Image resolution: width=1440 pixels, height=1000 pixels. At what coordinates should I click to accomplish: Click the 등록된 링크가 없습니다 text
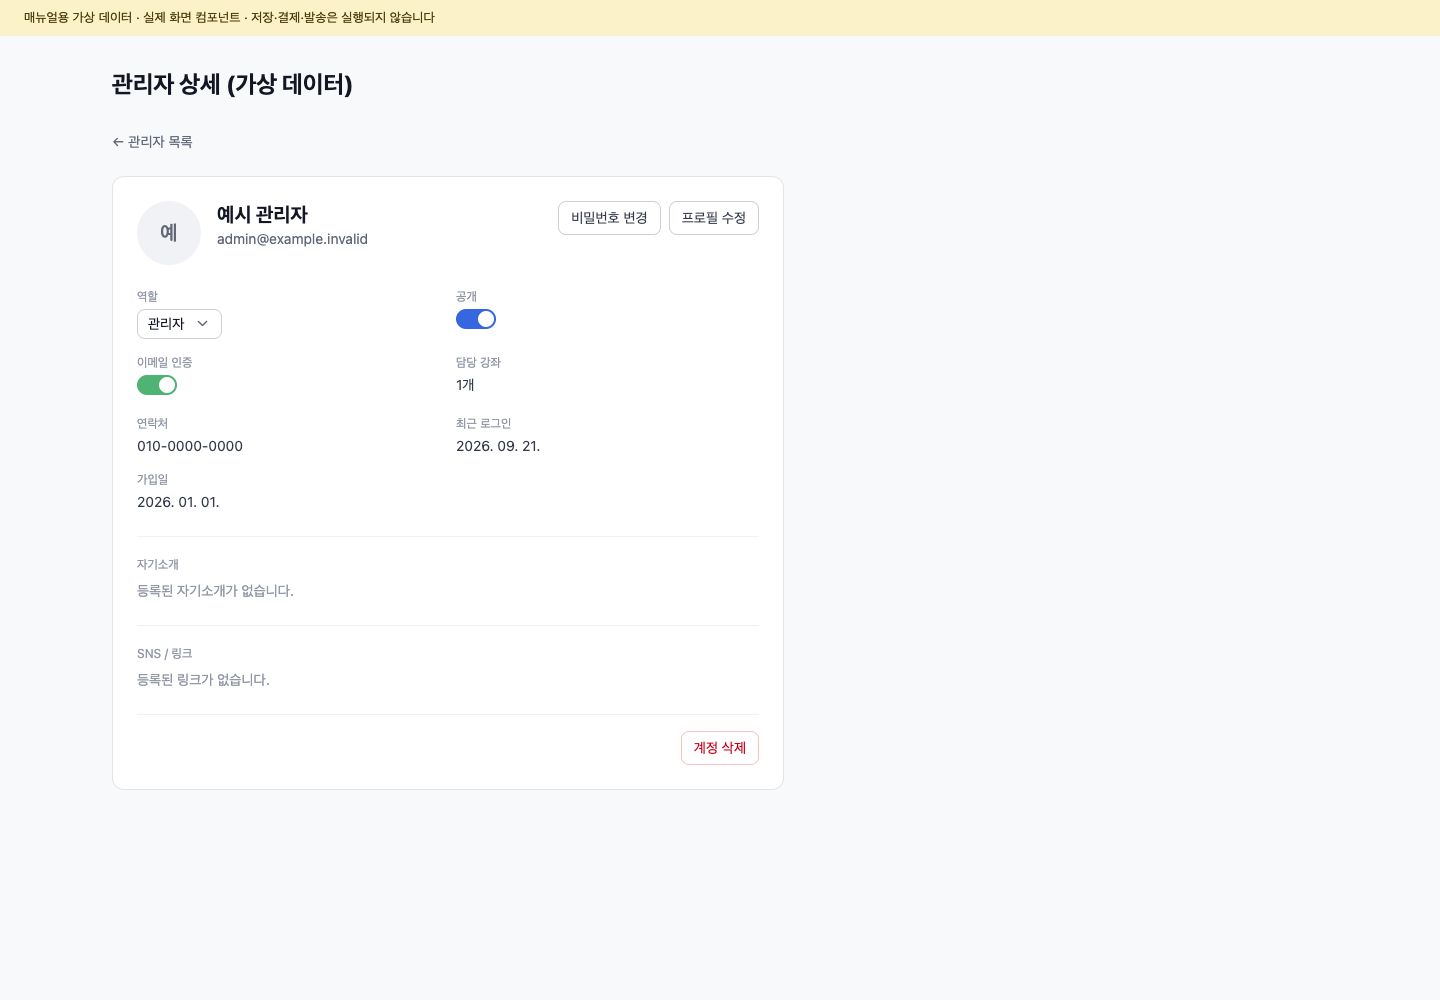[203, 680]
